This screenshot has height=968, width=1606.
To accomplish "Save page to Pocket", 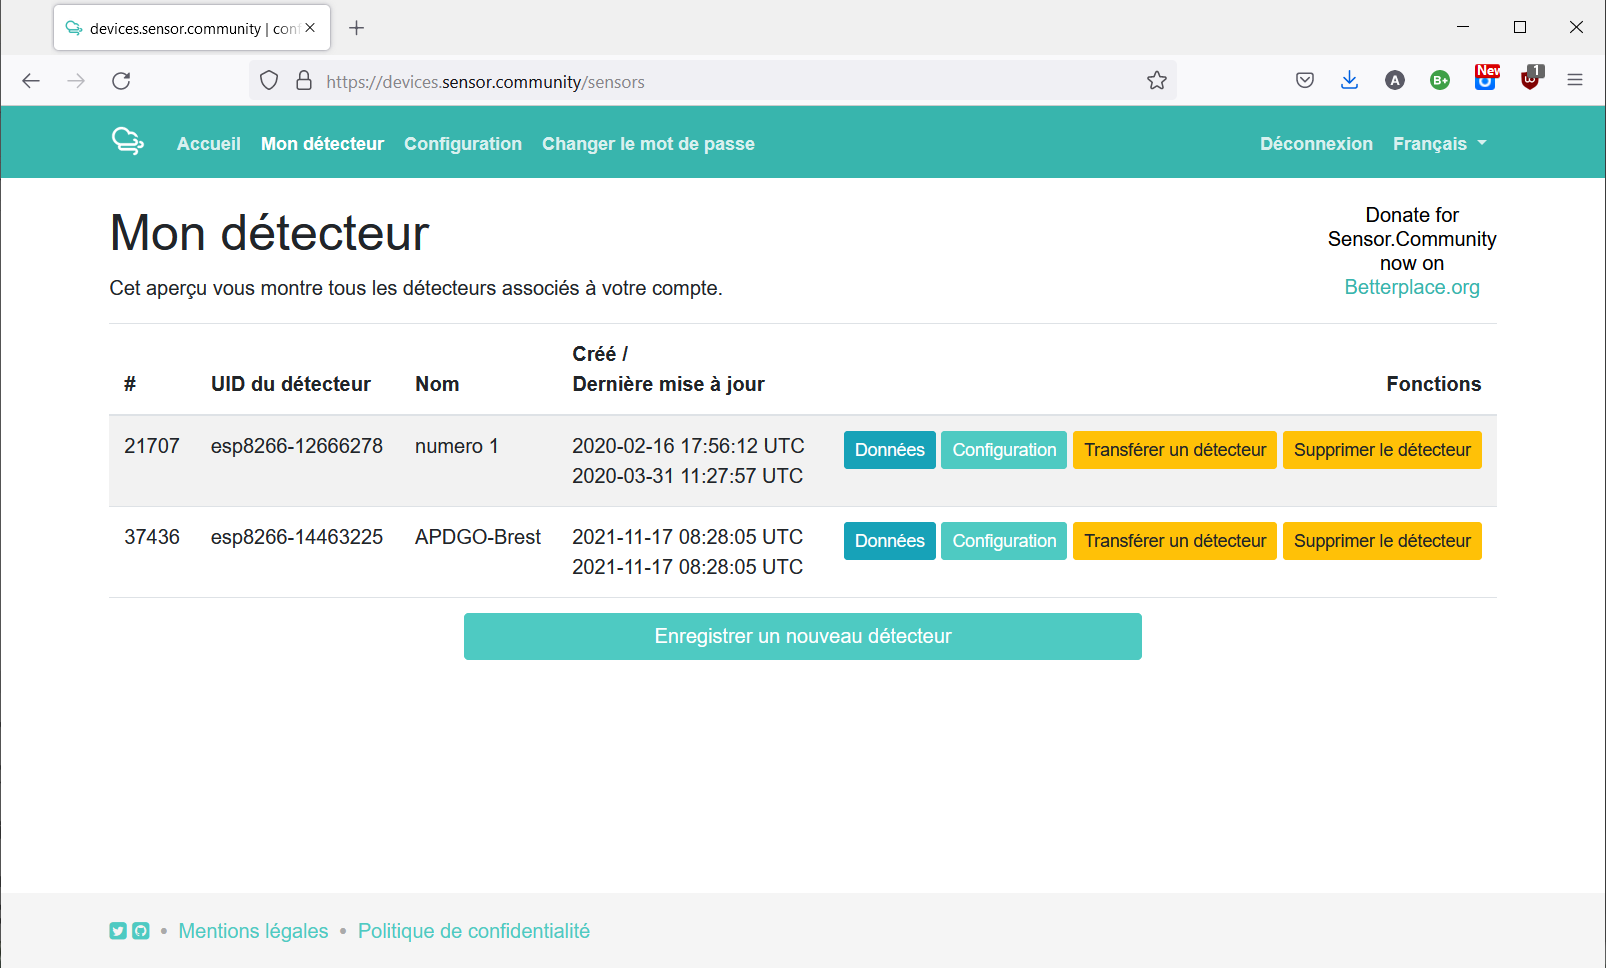I will point(1304,81).
